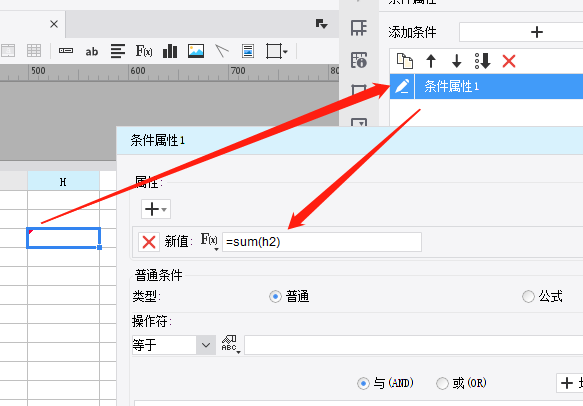Click the 'ab' rich text icon
The width and height of the screenshot is (583, 406).
91,51
